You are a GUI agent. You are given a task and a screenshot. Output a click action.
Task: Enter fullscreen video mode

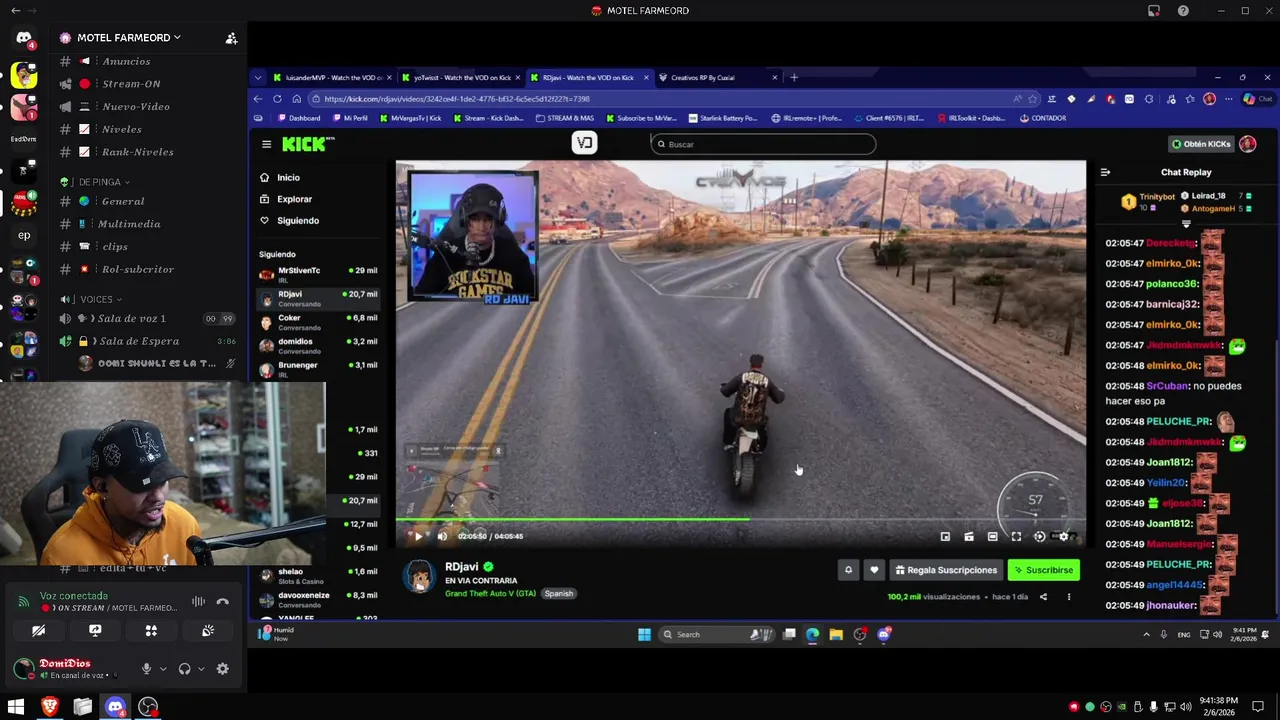1016,537
